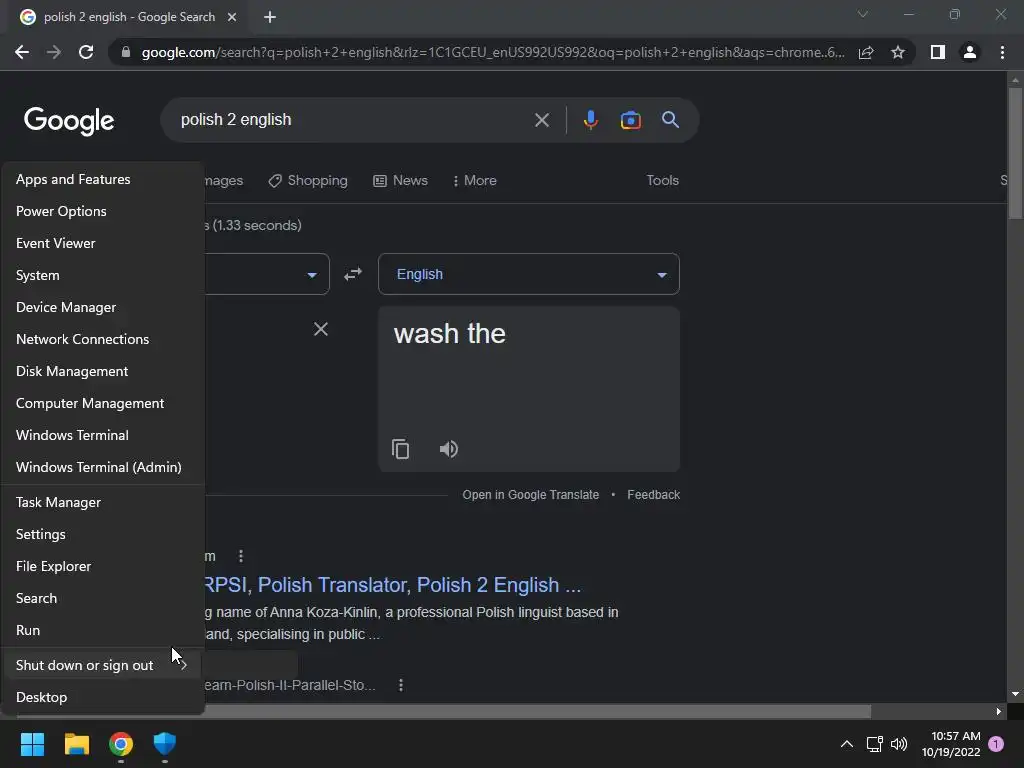Click the Chrome forward arrow
Image resolution: width=1024 pixels, height=768 pixels.
[x=54, y=52]
